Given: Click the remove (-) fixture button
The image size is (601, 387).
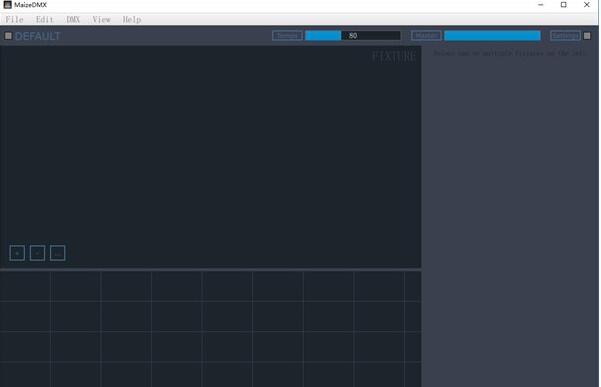Looking at the screenshot, I should (x=37, y=253).
